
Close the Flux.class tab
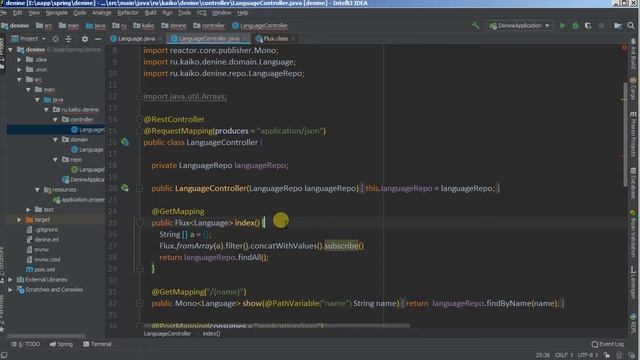(x=293, y=39)
